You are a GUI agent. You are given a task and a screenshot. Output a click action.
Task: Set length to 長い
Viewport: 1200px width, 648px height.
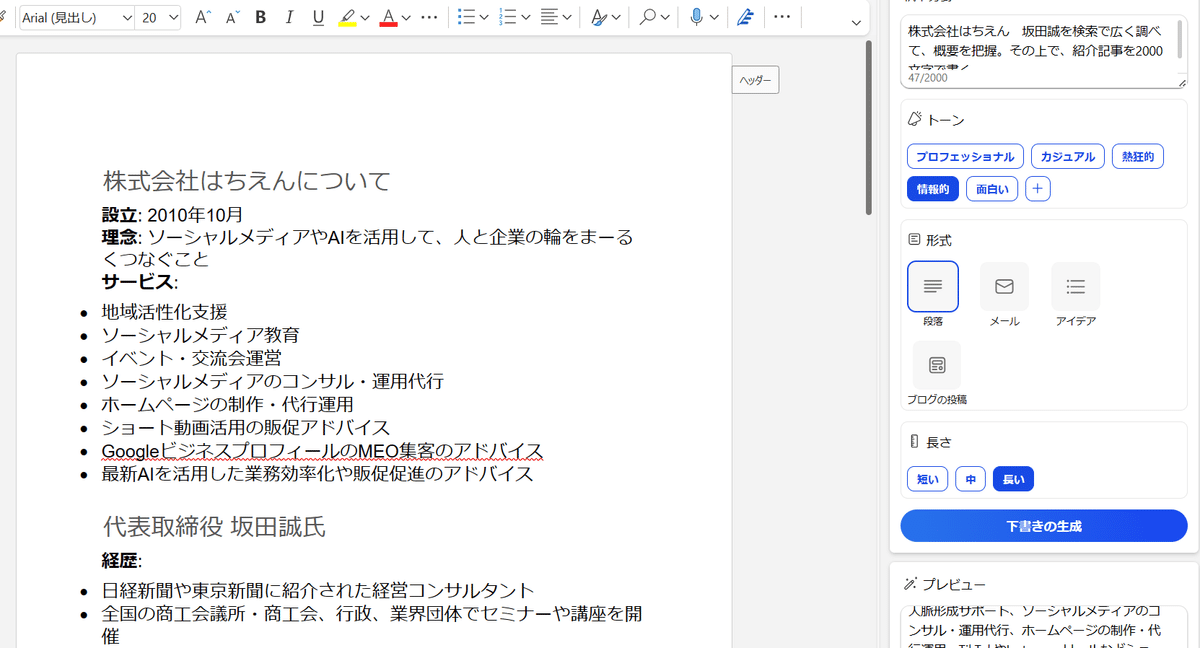pos(1013,480)
